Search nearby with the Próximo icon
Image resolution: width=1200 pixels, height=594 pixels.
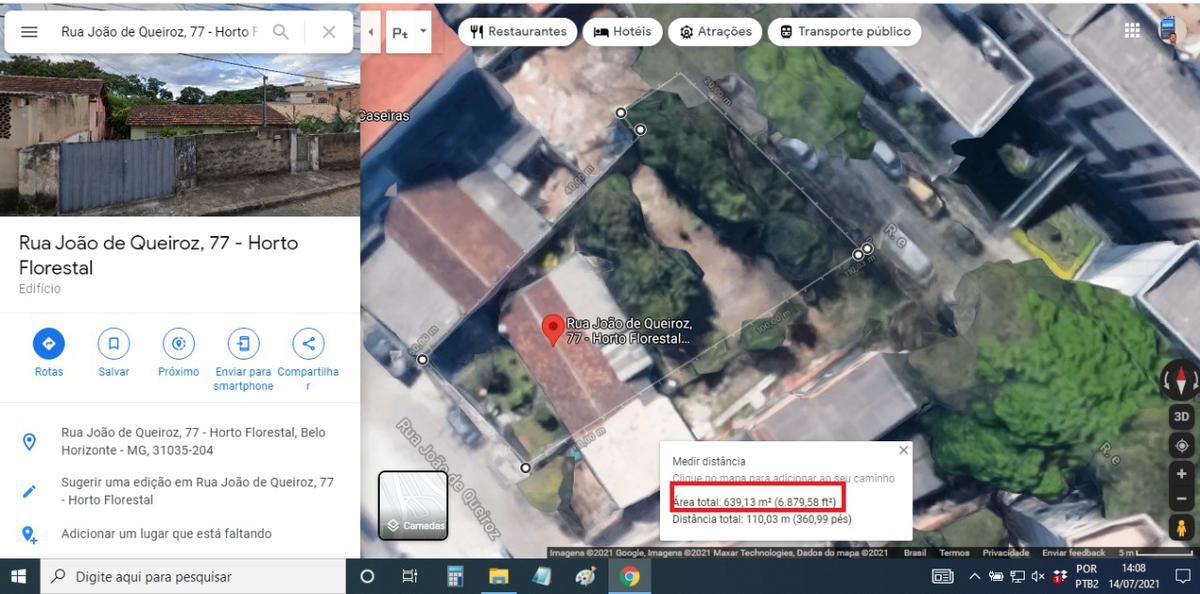pos(178,344)
